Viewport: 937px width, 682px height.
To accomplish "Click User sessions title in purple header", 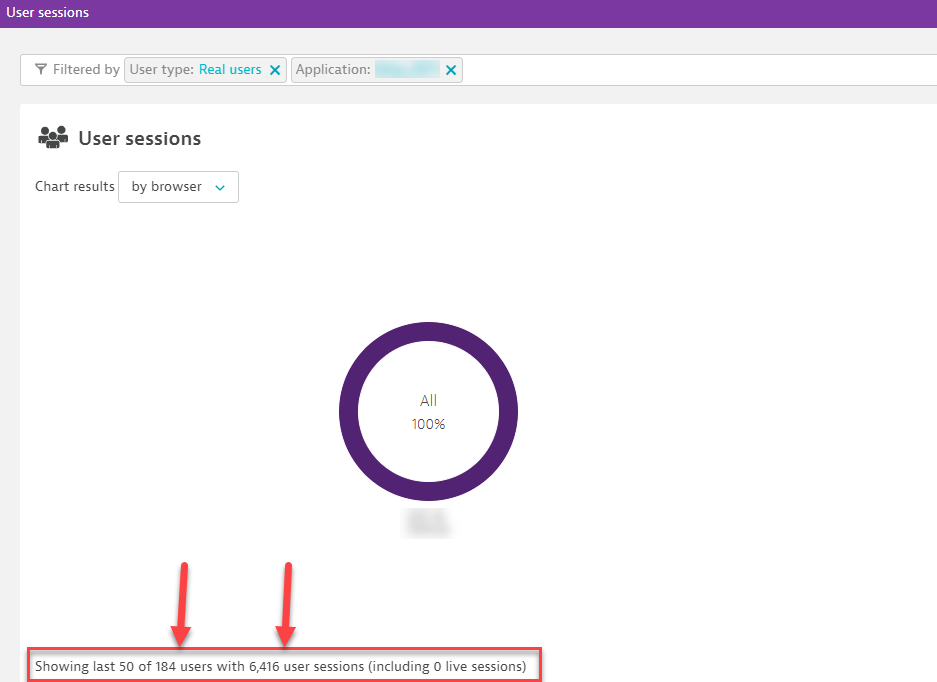I will tap(47, 13).
